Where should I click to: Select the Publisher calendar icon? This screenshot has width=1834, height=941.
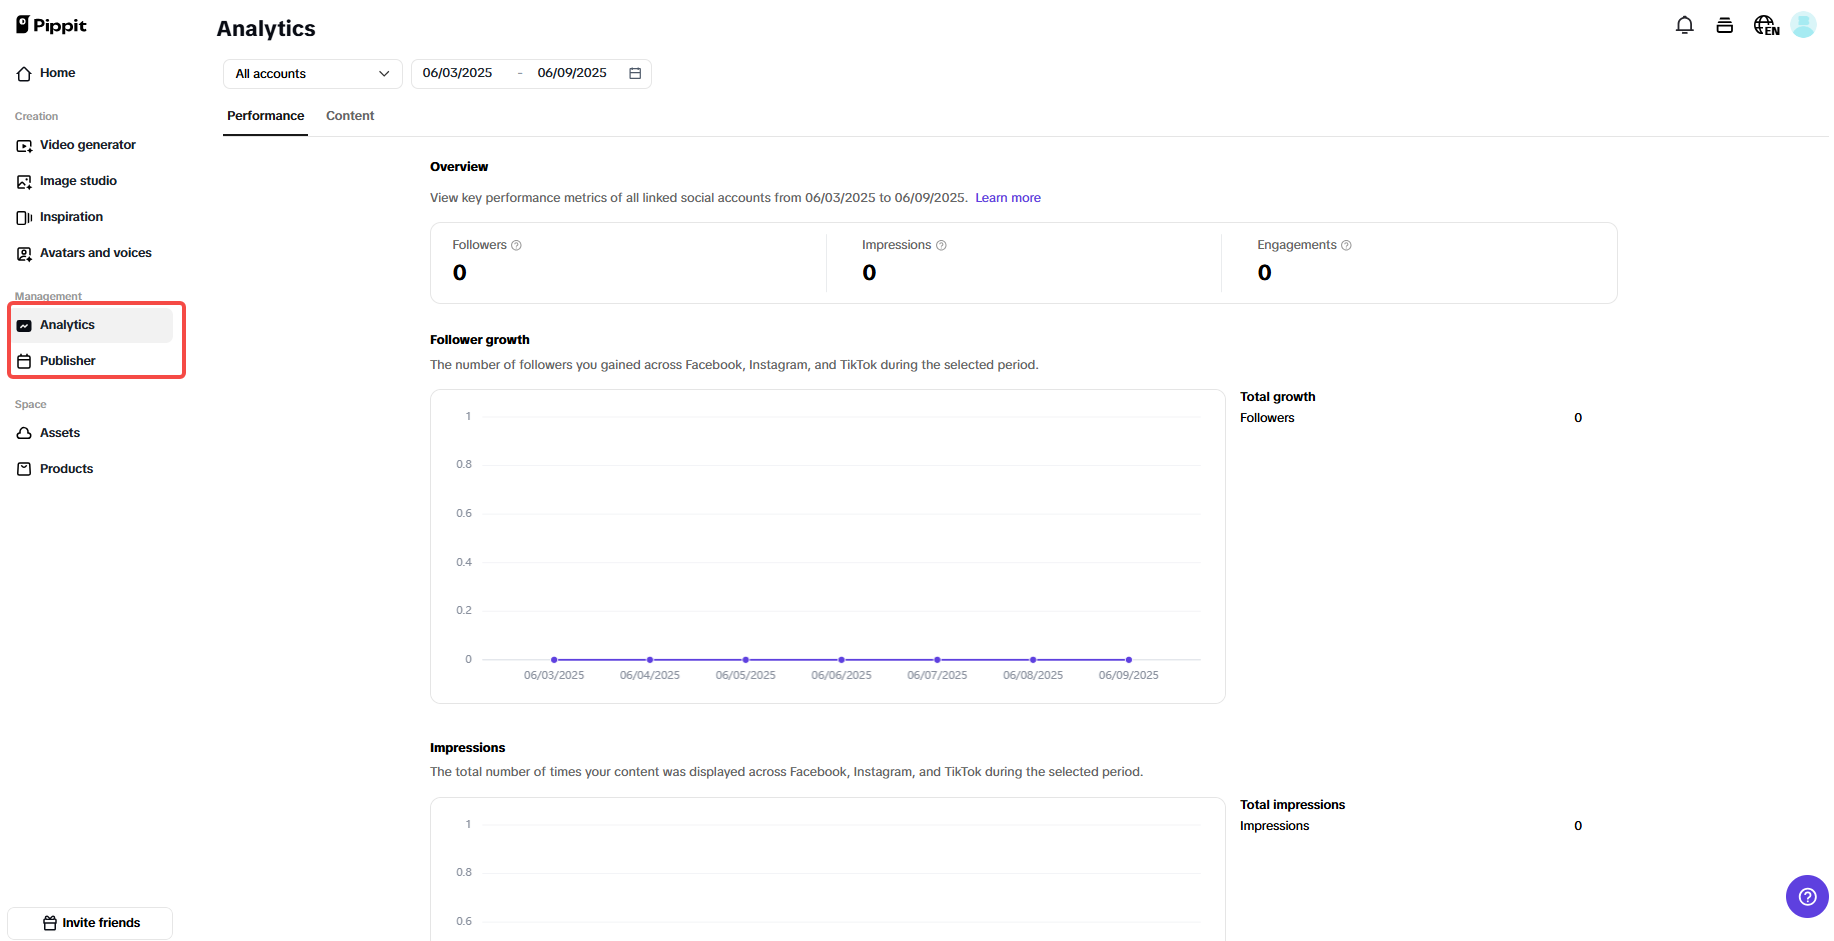(24, 361)
